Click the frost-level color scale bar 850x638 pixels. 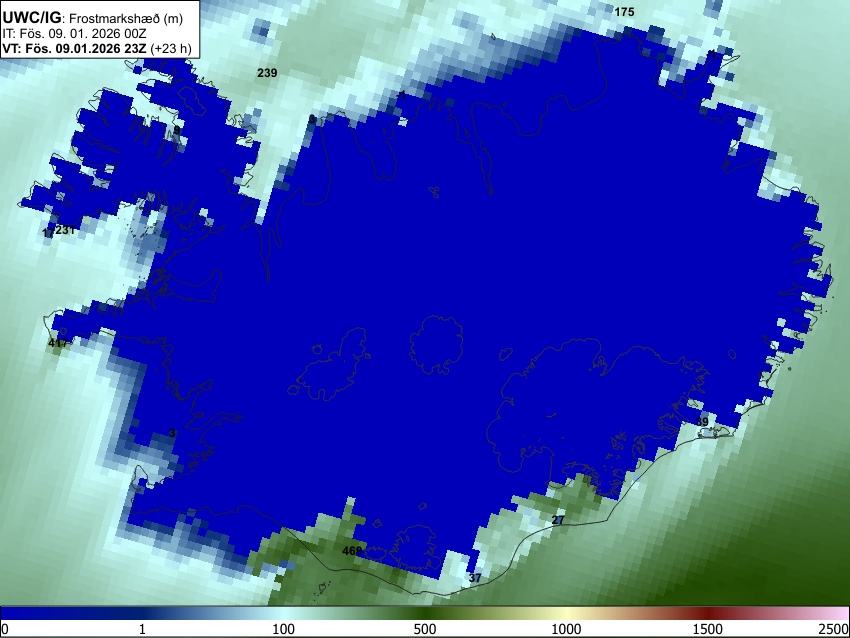click(x=425, y=614)
